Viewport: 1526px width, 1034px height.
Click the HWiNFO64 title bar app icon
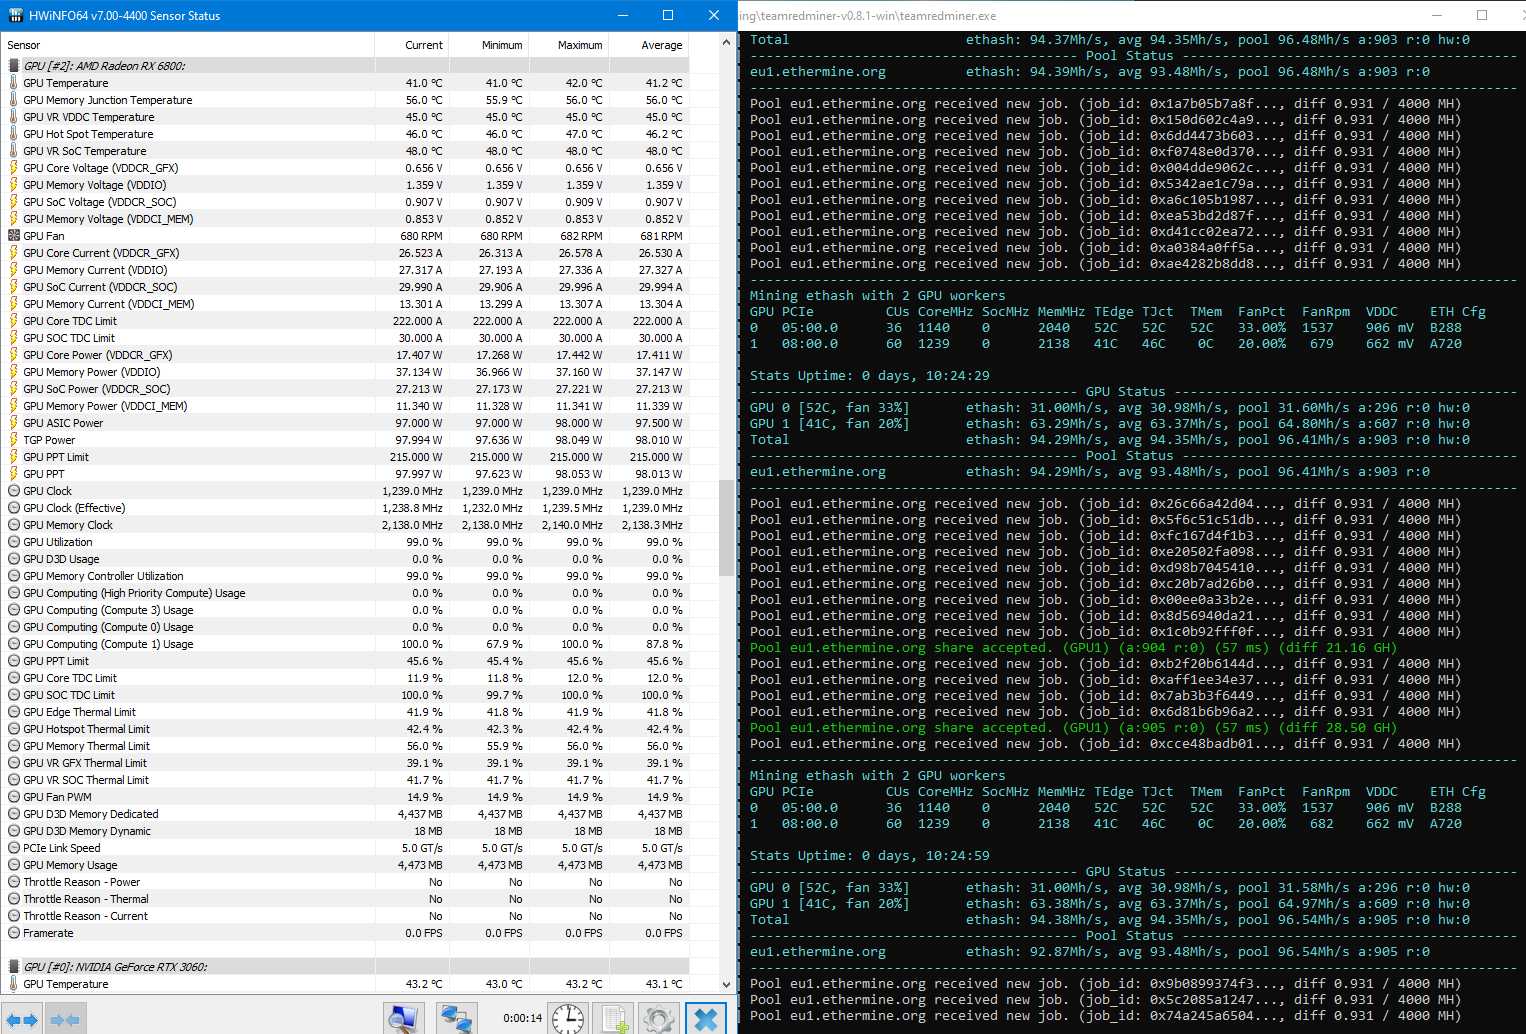[15, 15]
